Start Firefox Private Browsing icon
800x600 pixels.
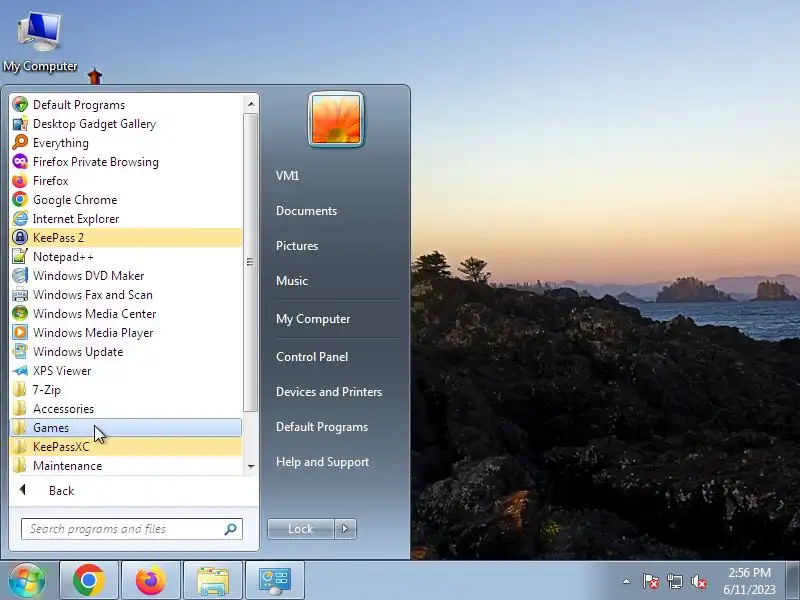point(20,162)
